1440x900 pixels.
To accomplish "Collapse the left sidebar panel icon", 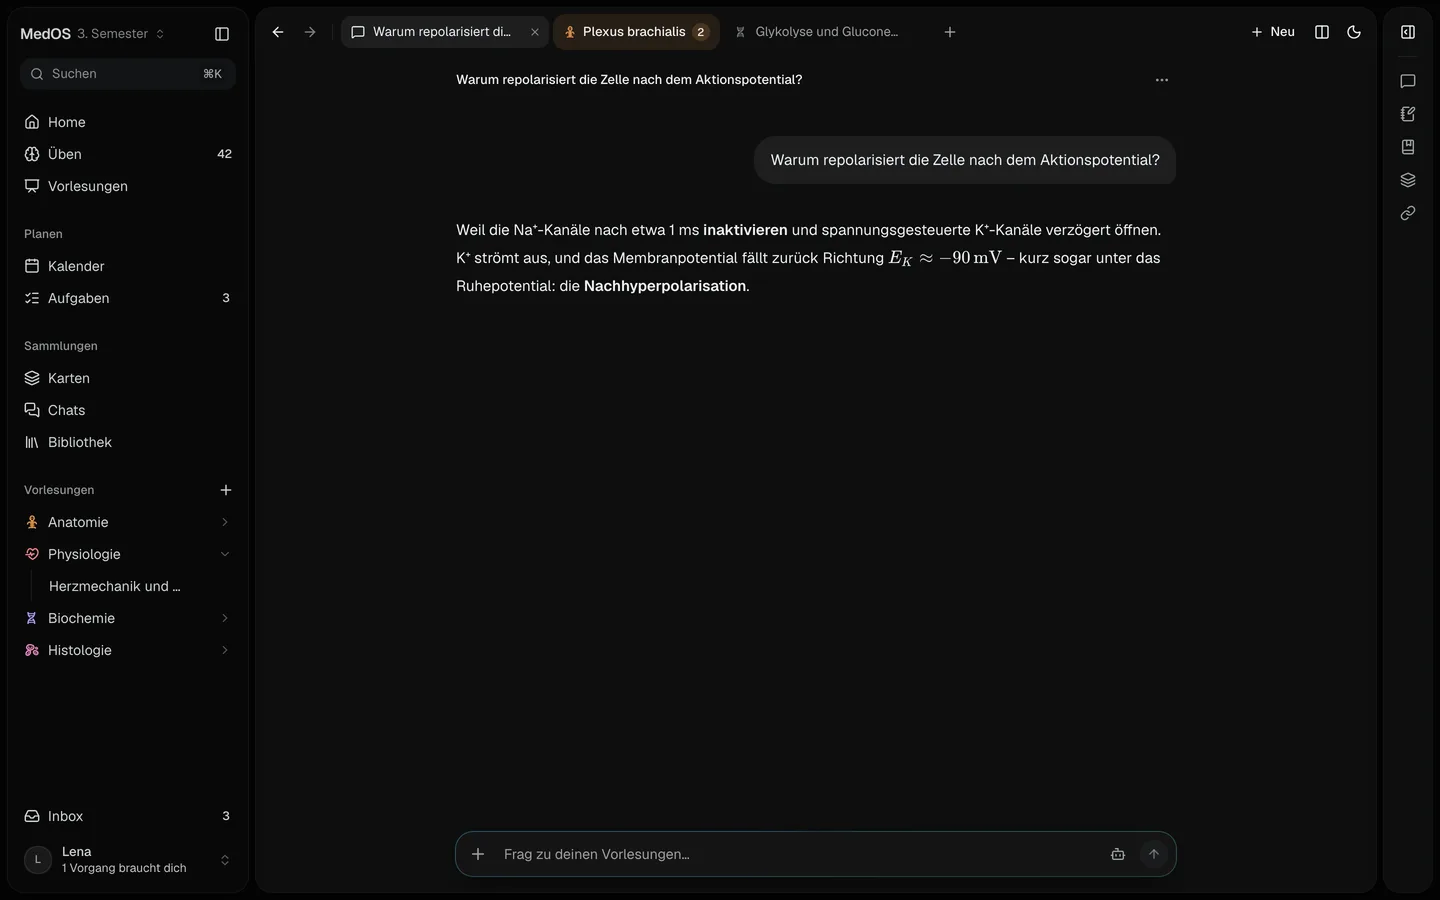I will click(222, 34).
